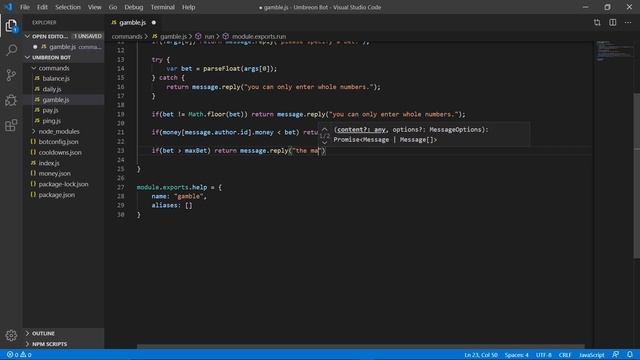Click Ln 23, Col 50 status item
This screenshot has width=640, height=360.
(481, 355)
